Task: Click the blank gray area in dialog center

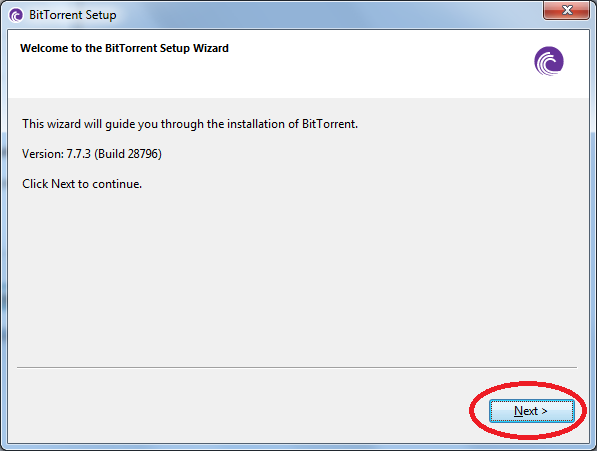Action: [x=297, y=274]
